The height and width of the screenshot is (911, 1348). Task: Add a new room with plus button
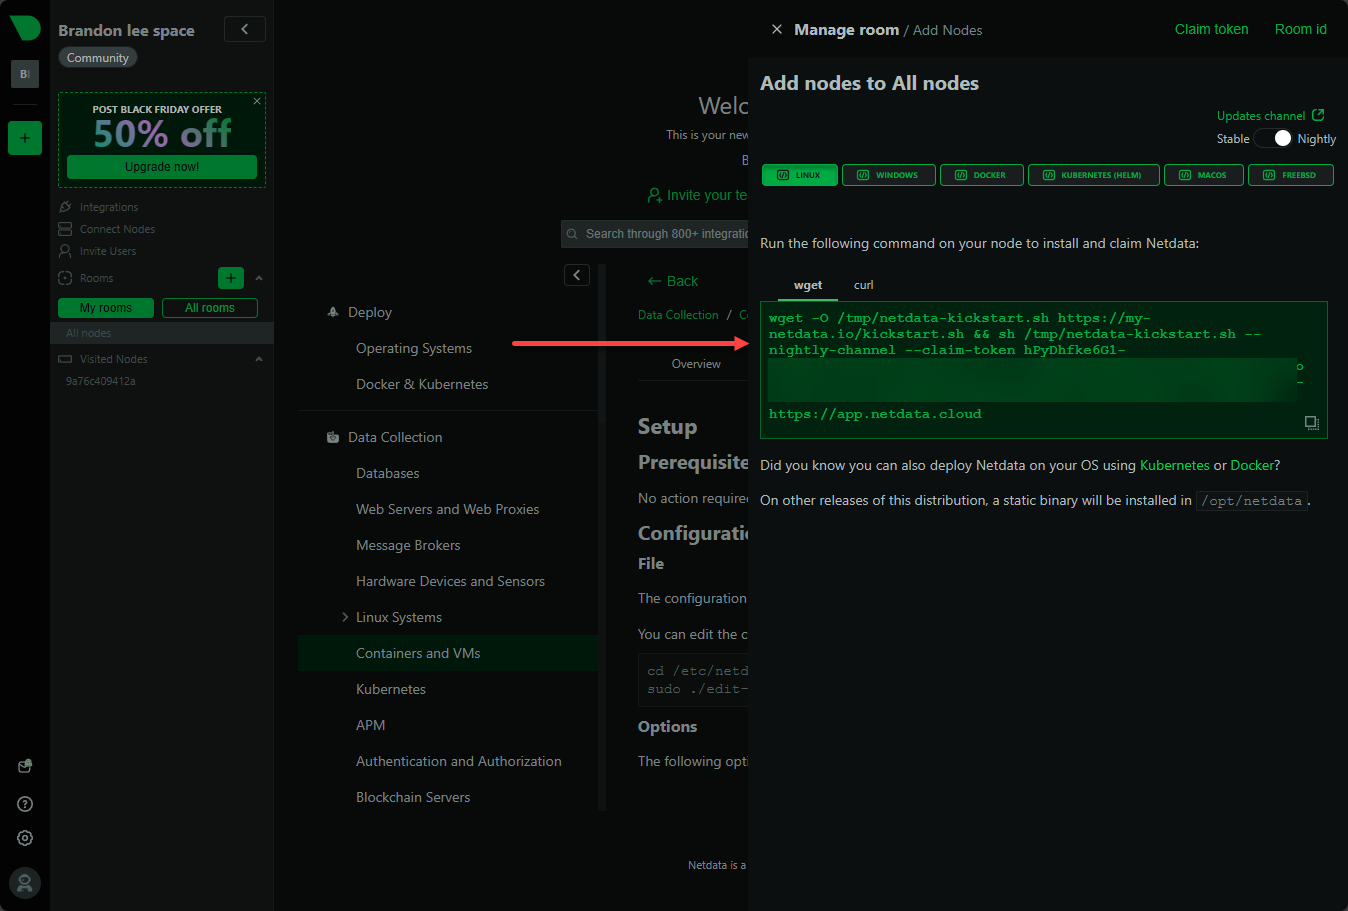(231, 278)
